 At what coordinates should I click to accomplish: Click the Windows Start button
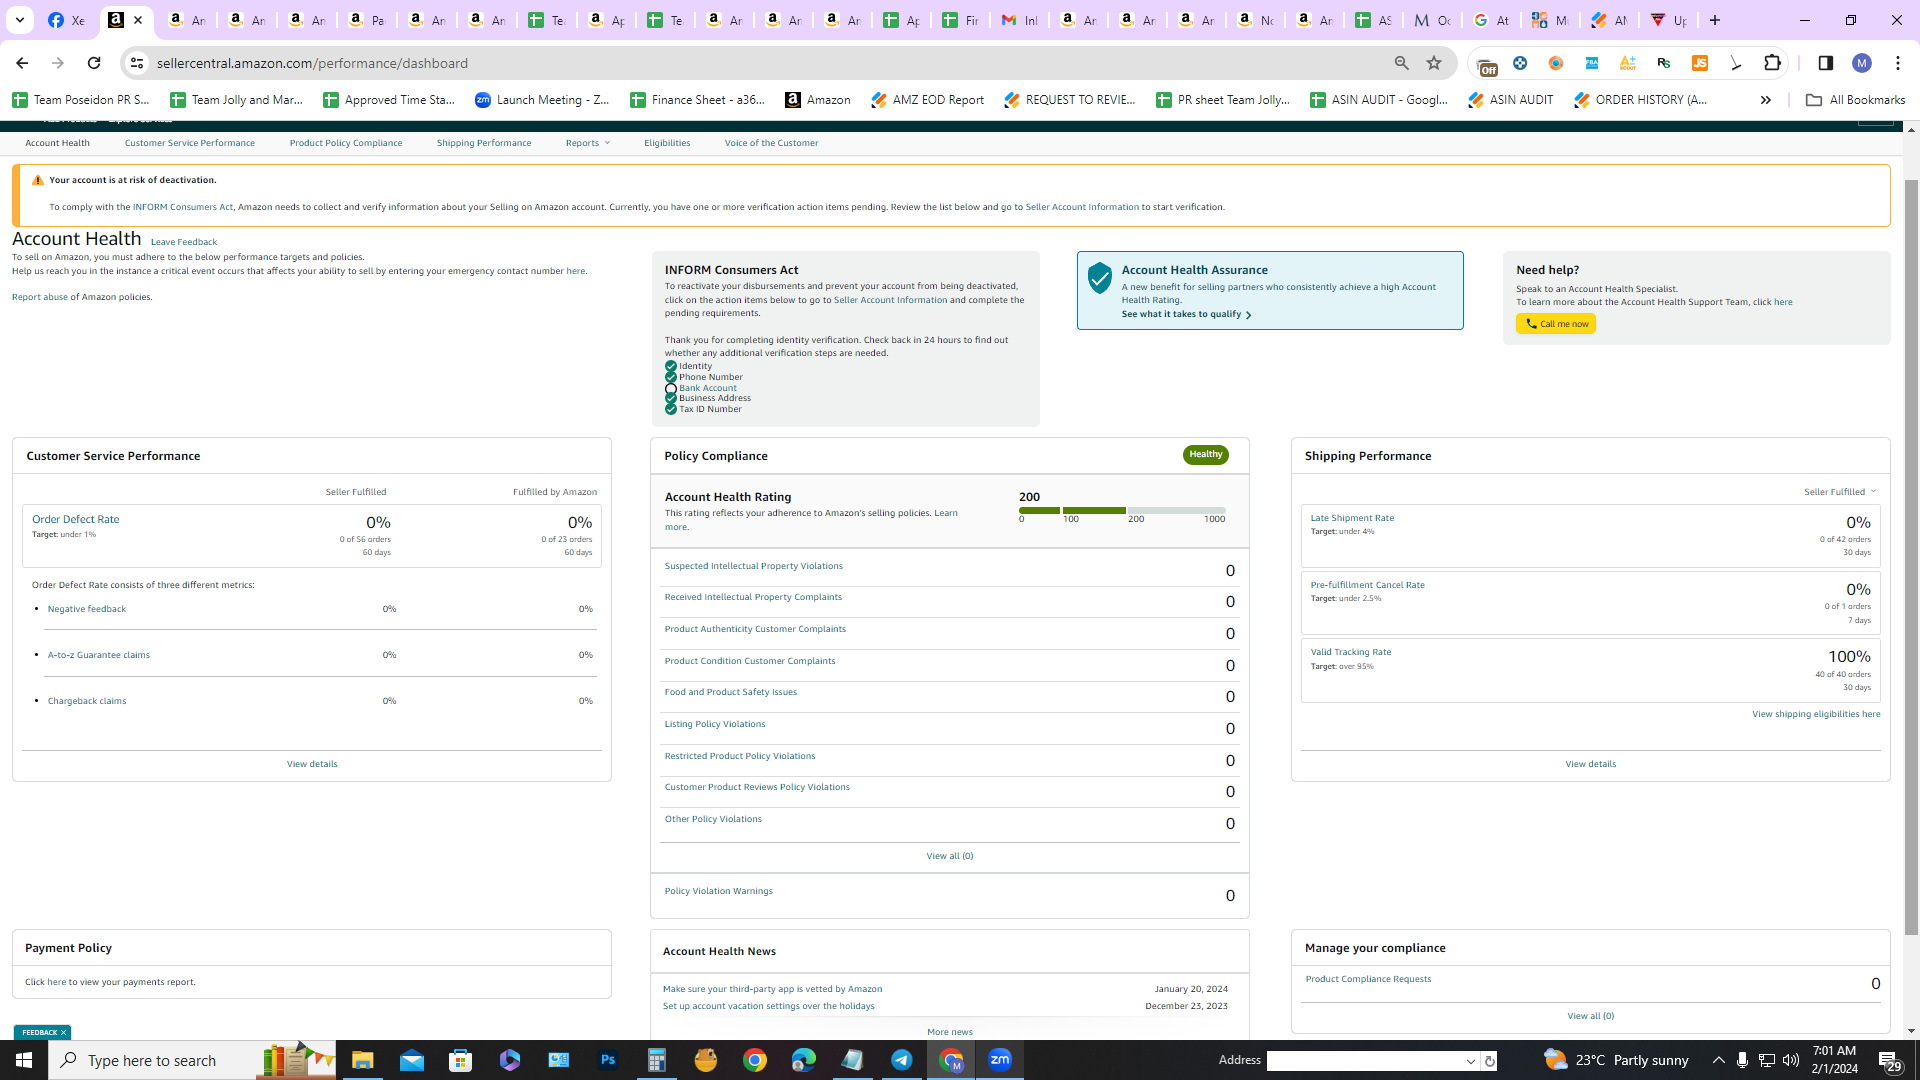(x=24, y=1060)
